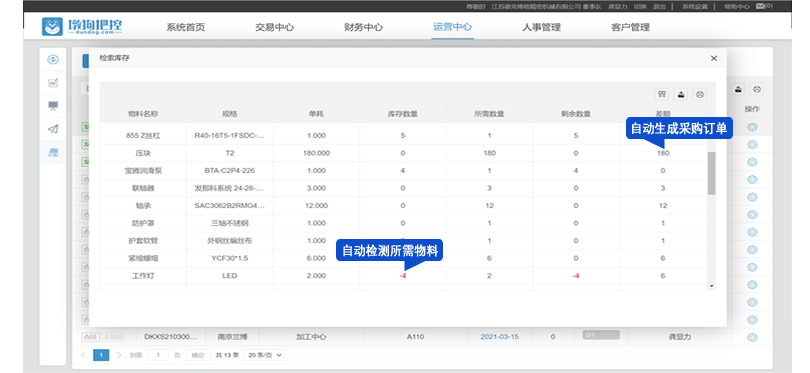Select the 防护罩 material cell
Screen dimensions: 810x373
pyautogui.click(x=143, y=223)
